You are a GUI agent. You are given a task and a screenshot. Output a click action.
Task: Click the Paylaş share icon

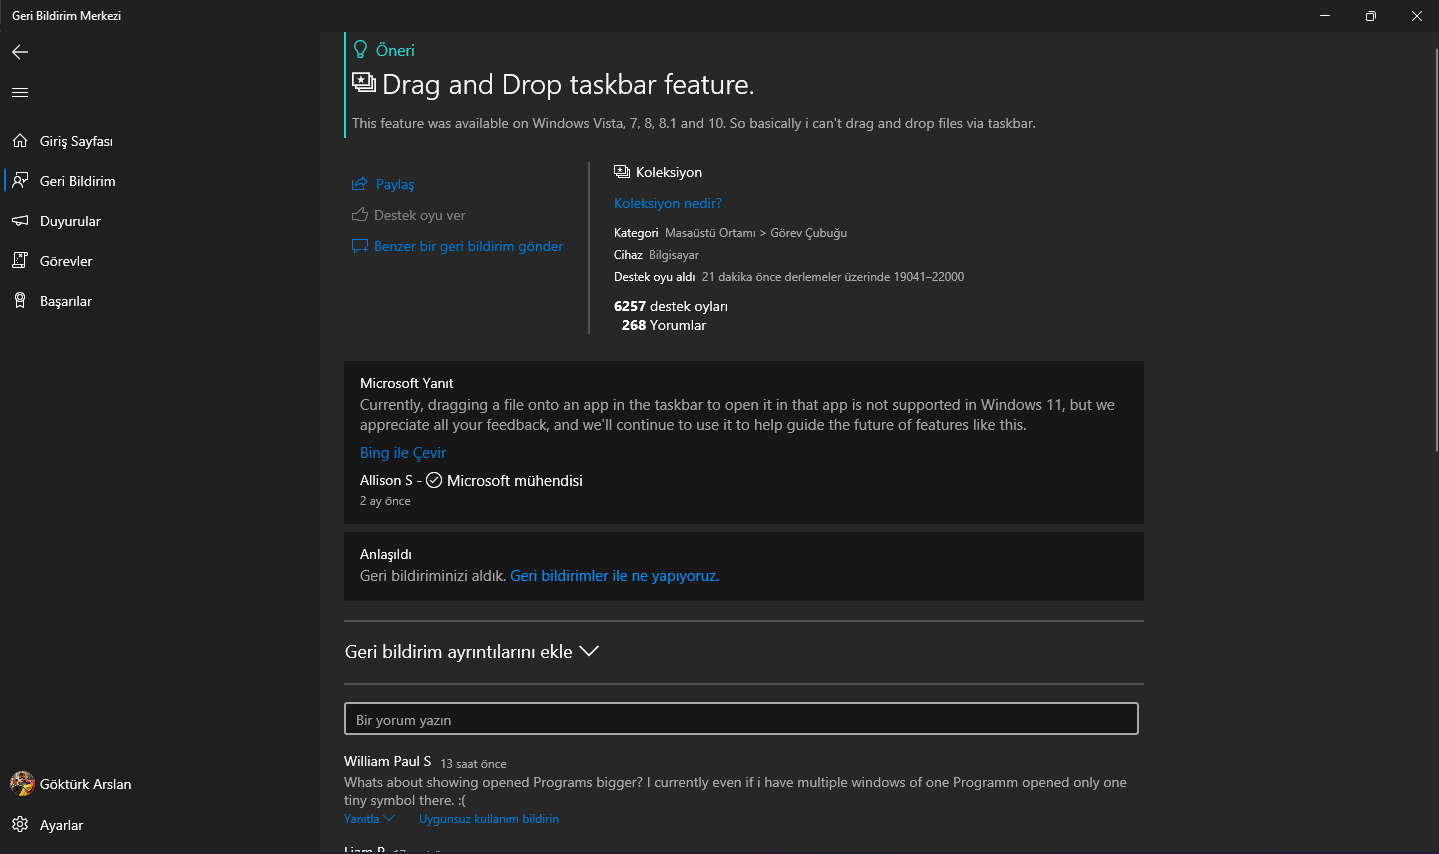pyautogui.click(x=360, y=184)
